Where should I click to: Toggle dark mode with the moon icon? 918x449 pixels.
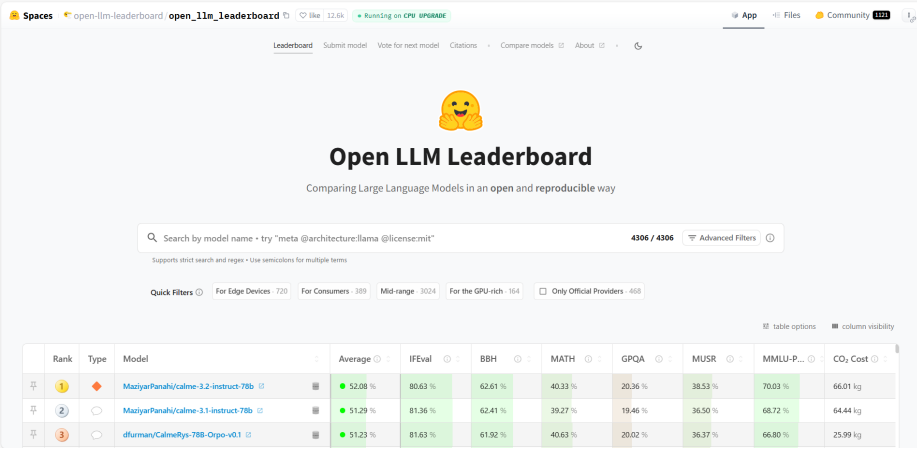638,46
